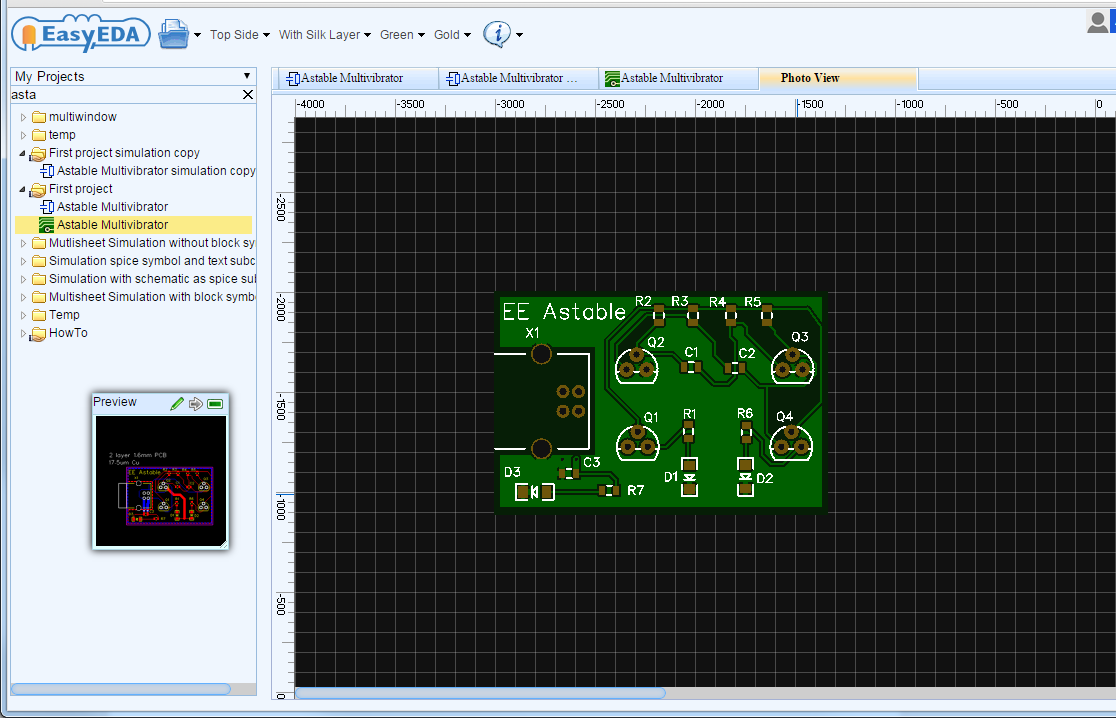The height and width of the screenshot is (718, 1116).
Task: Expand the HowTo folder in the project tree
Action: click(x=22, y=333)
